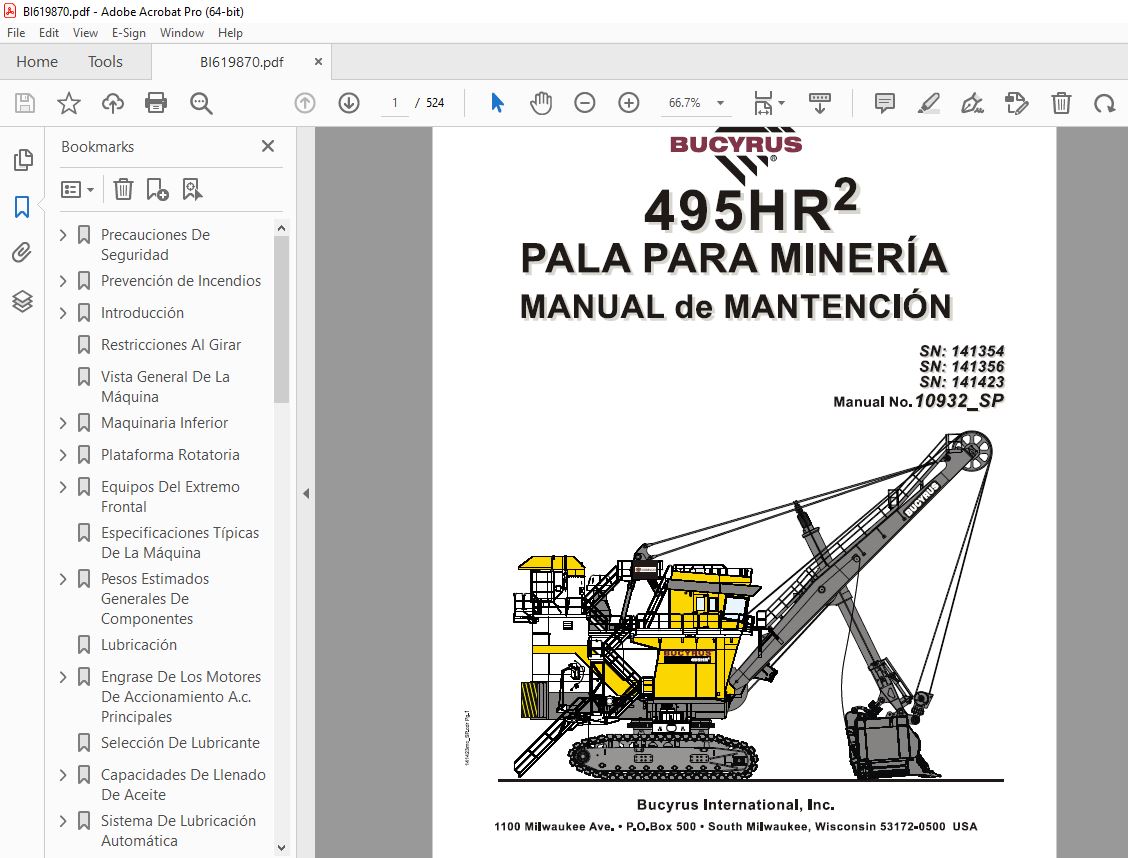
Task: Open the zoom level dropdown
Action: 720,104
